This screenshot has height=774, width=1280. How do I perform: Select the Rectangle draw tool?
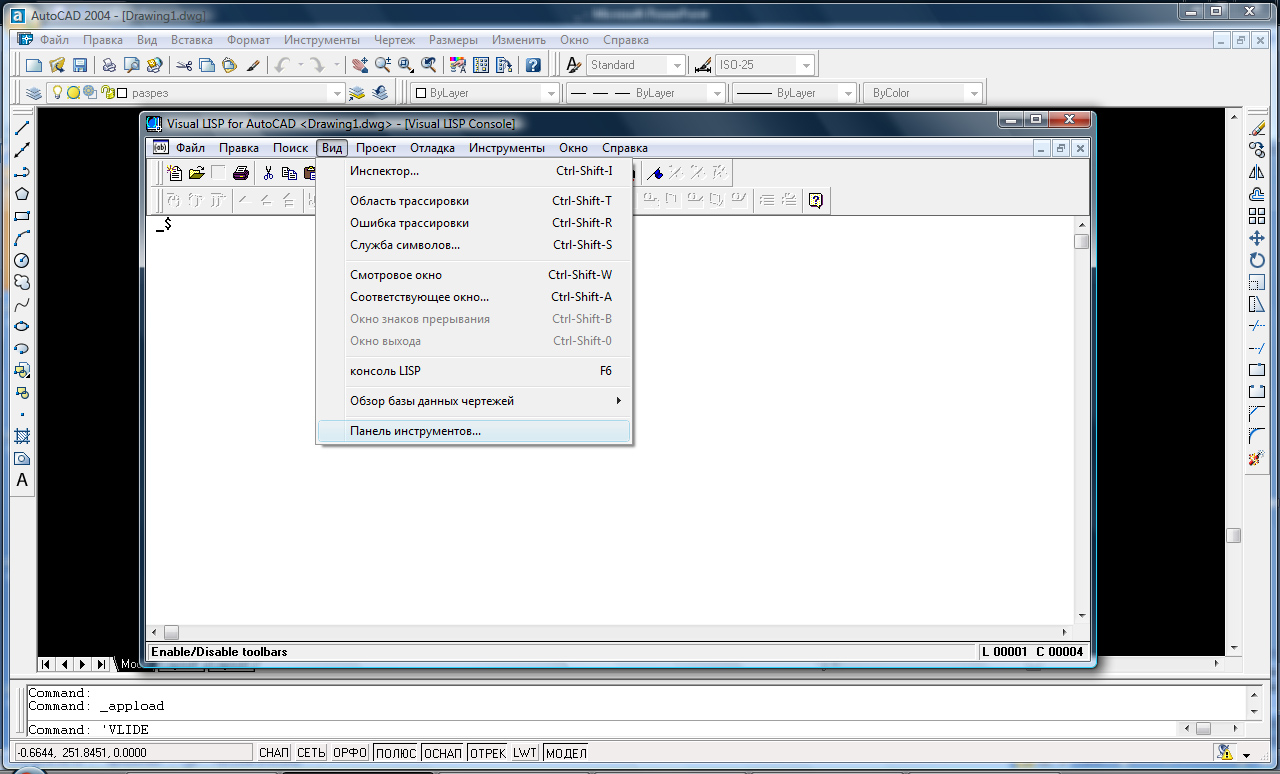[22, 216]
